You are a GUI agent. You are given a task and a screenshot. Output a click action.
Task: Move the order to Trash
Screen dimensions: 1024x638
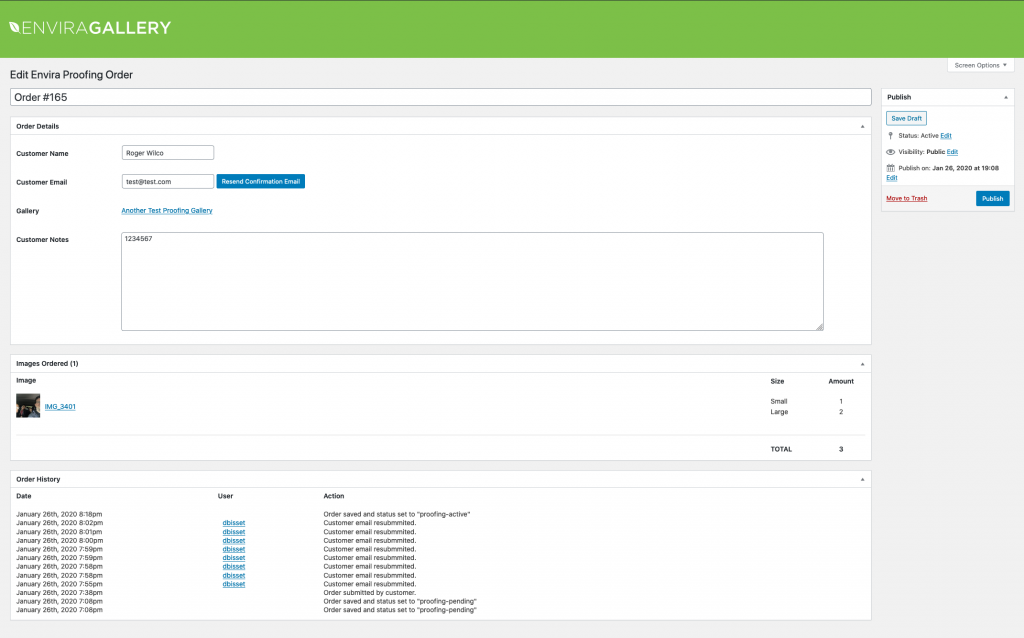[x=906, y=199]
